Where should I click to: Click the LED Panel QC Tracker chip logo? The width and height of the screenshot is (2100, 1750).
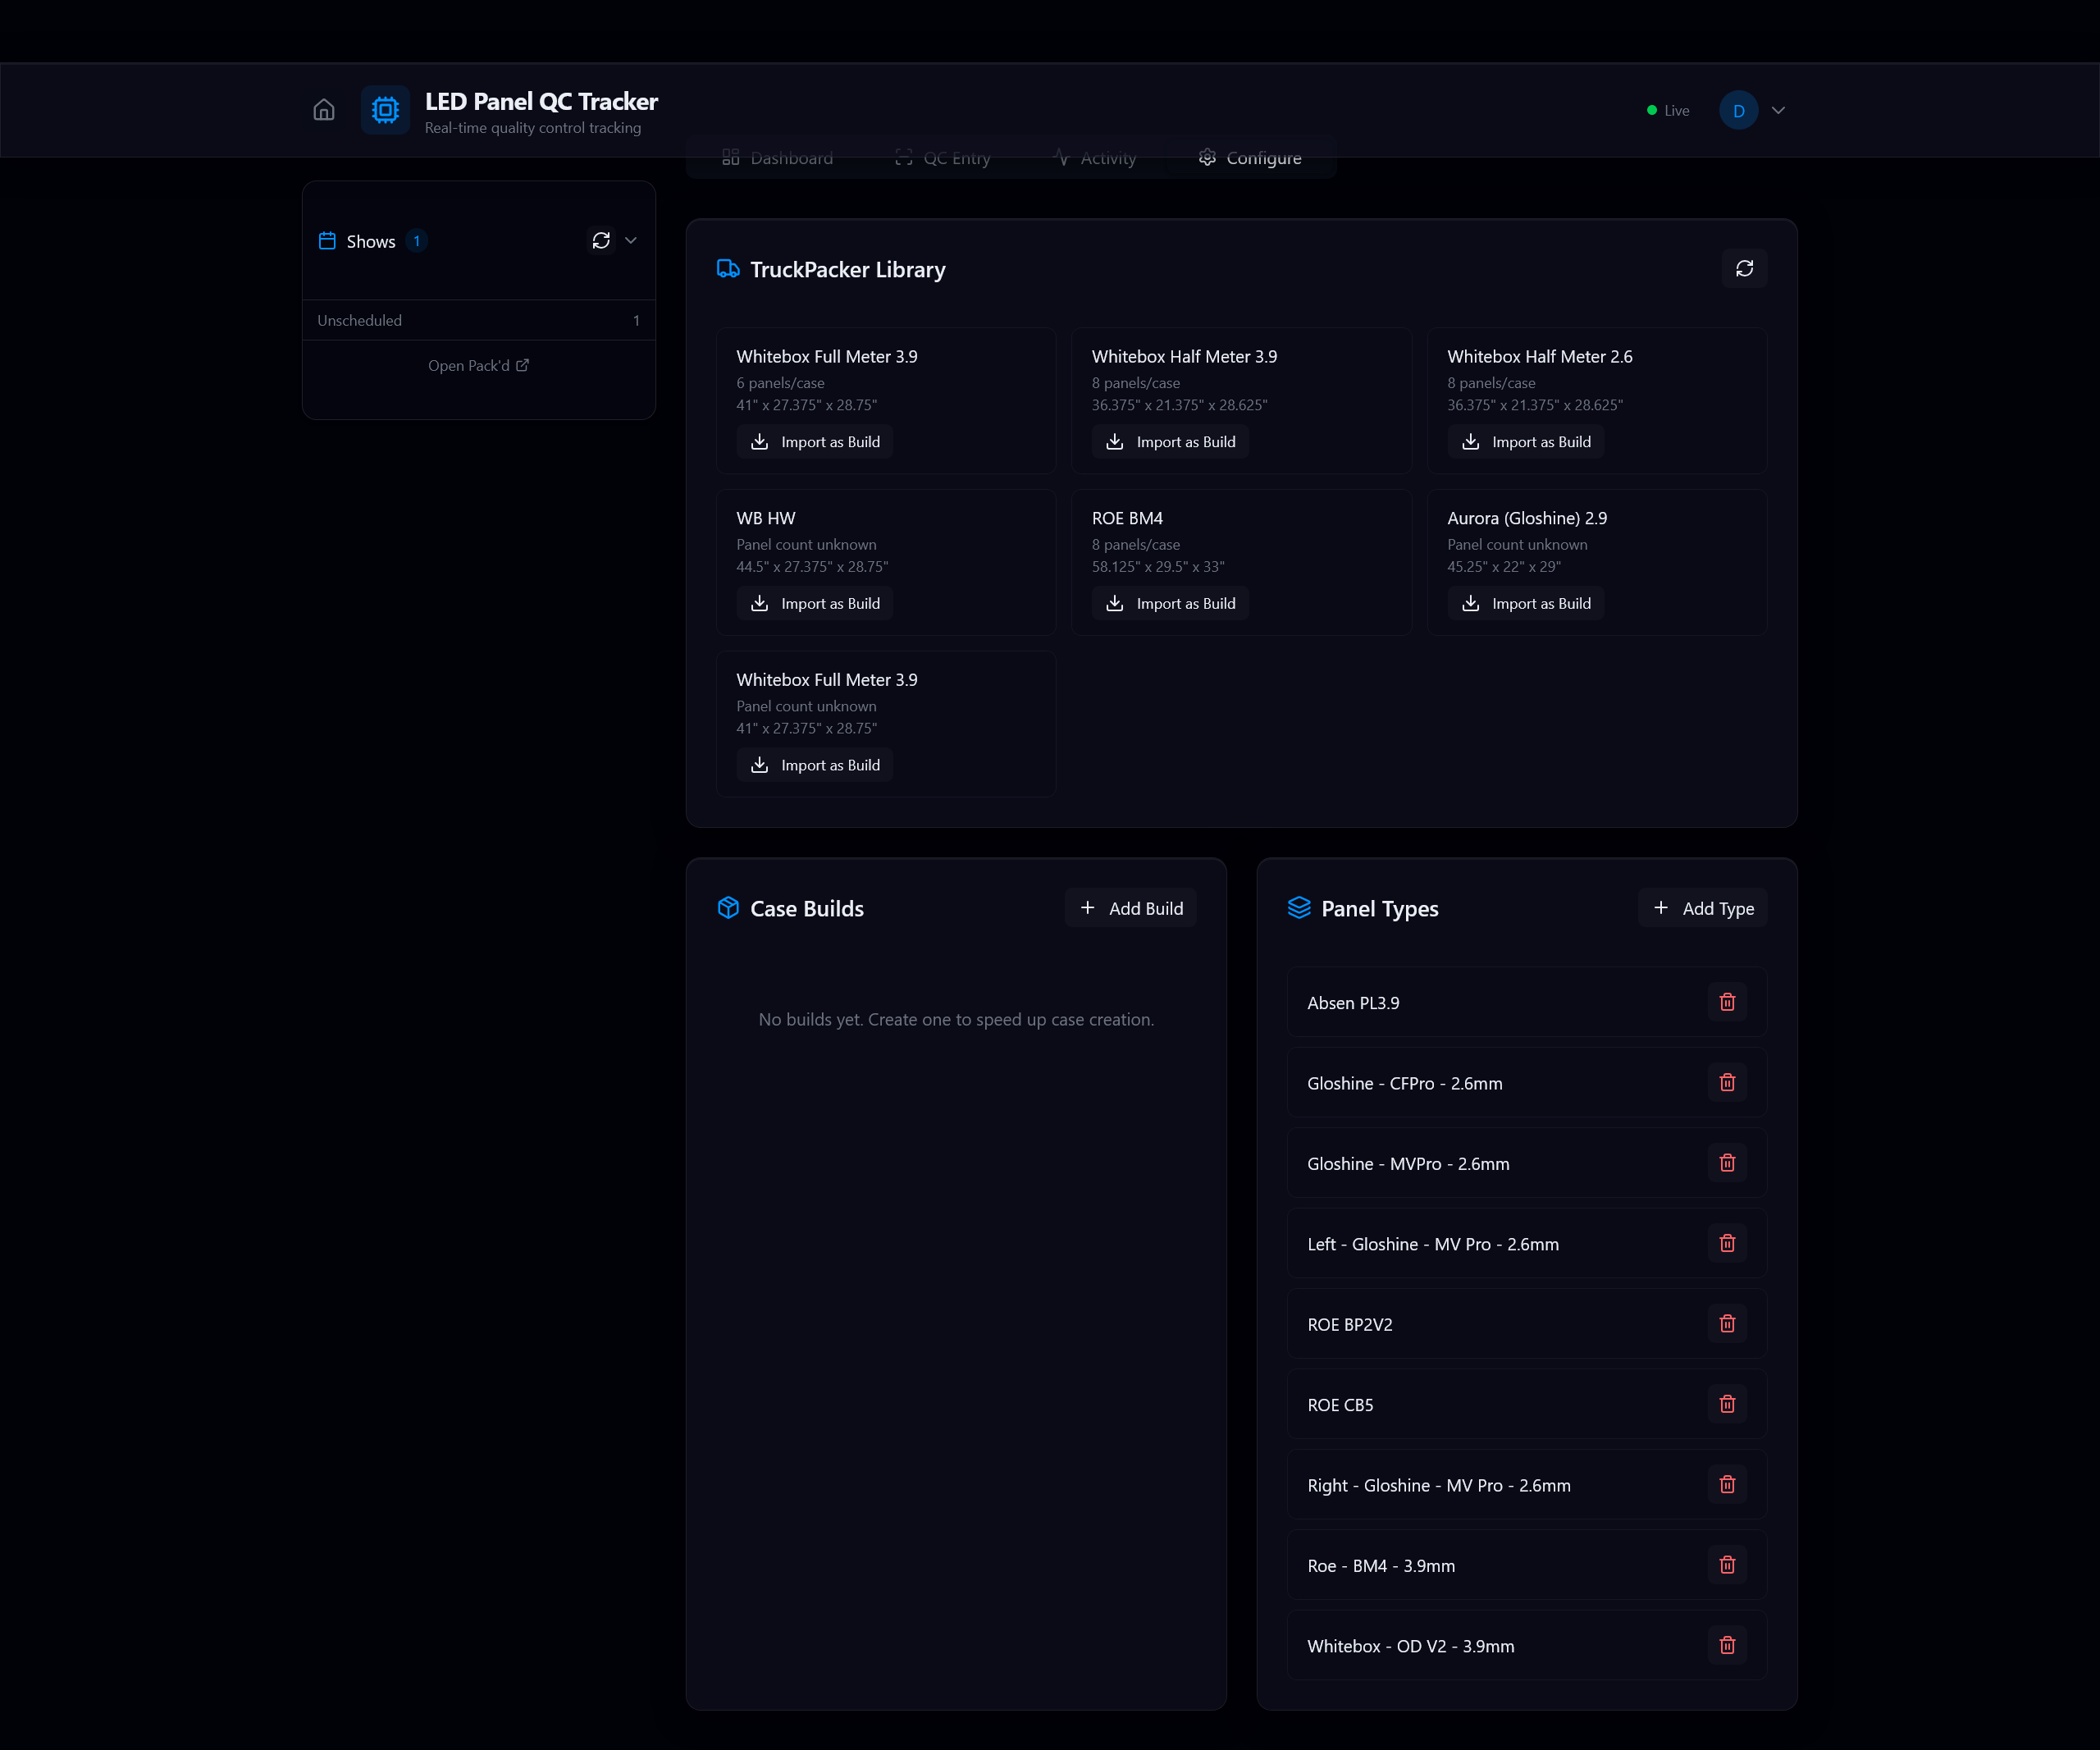coord(385,110)
